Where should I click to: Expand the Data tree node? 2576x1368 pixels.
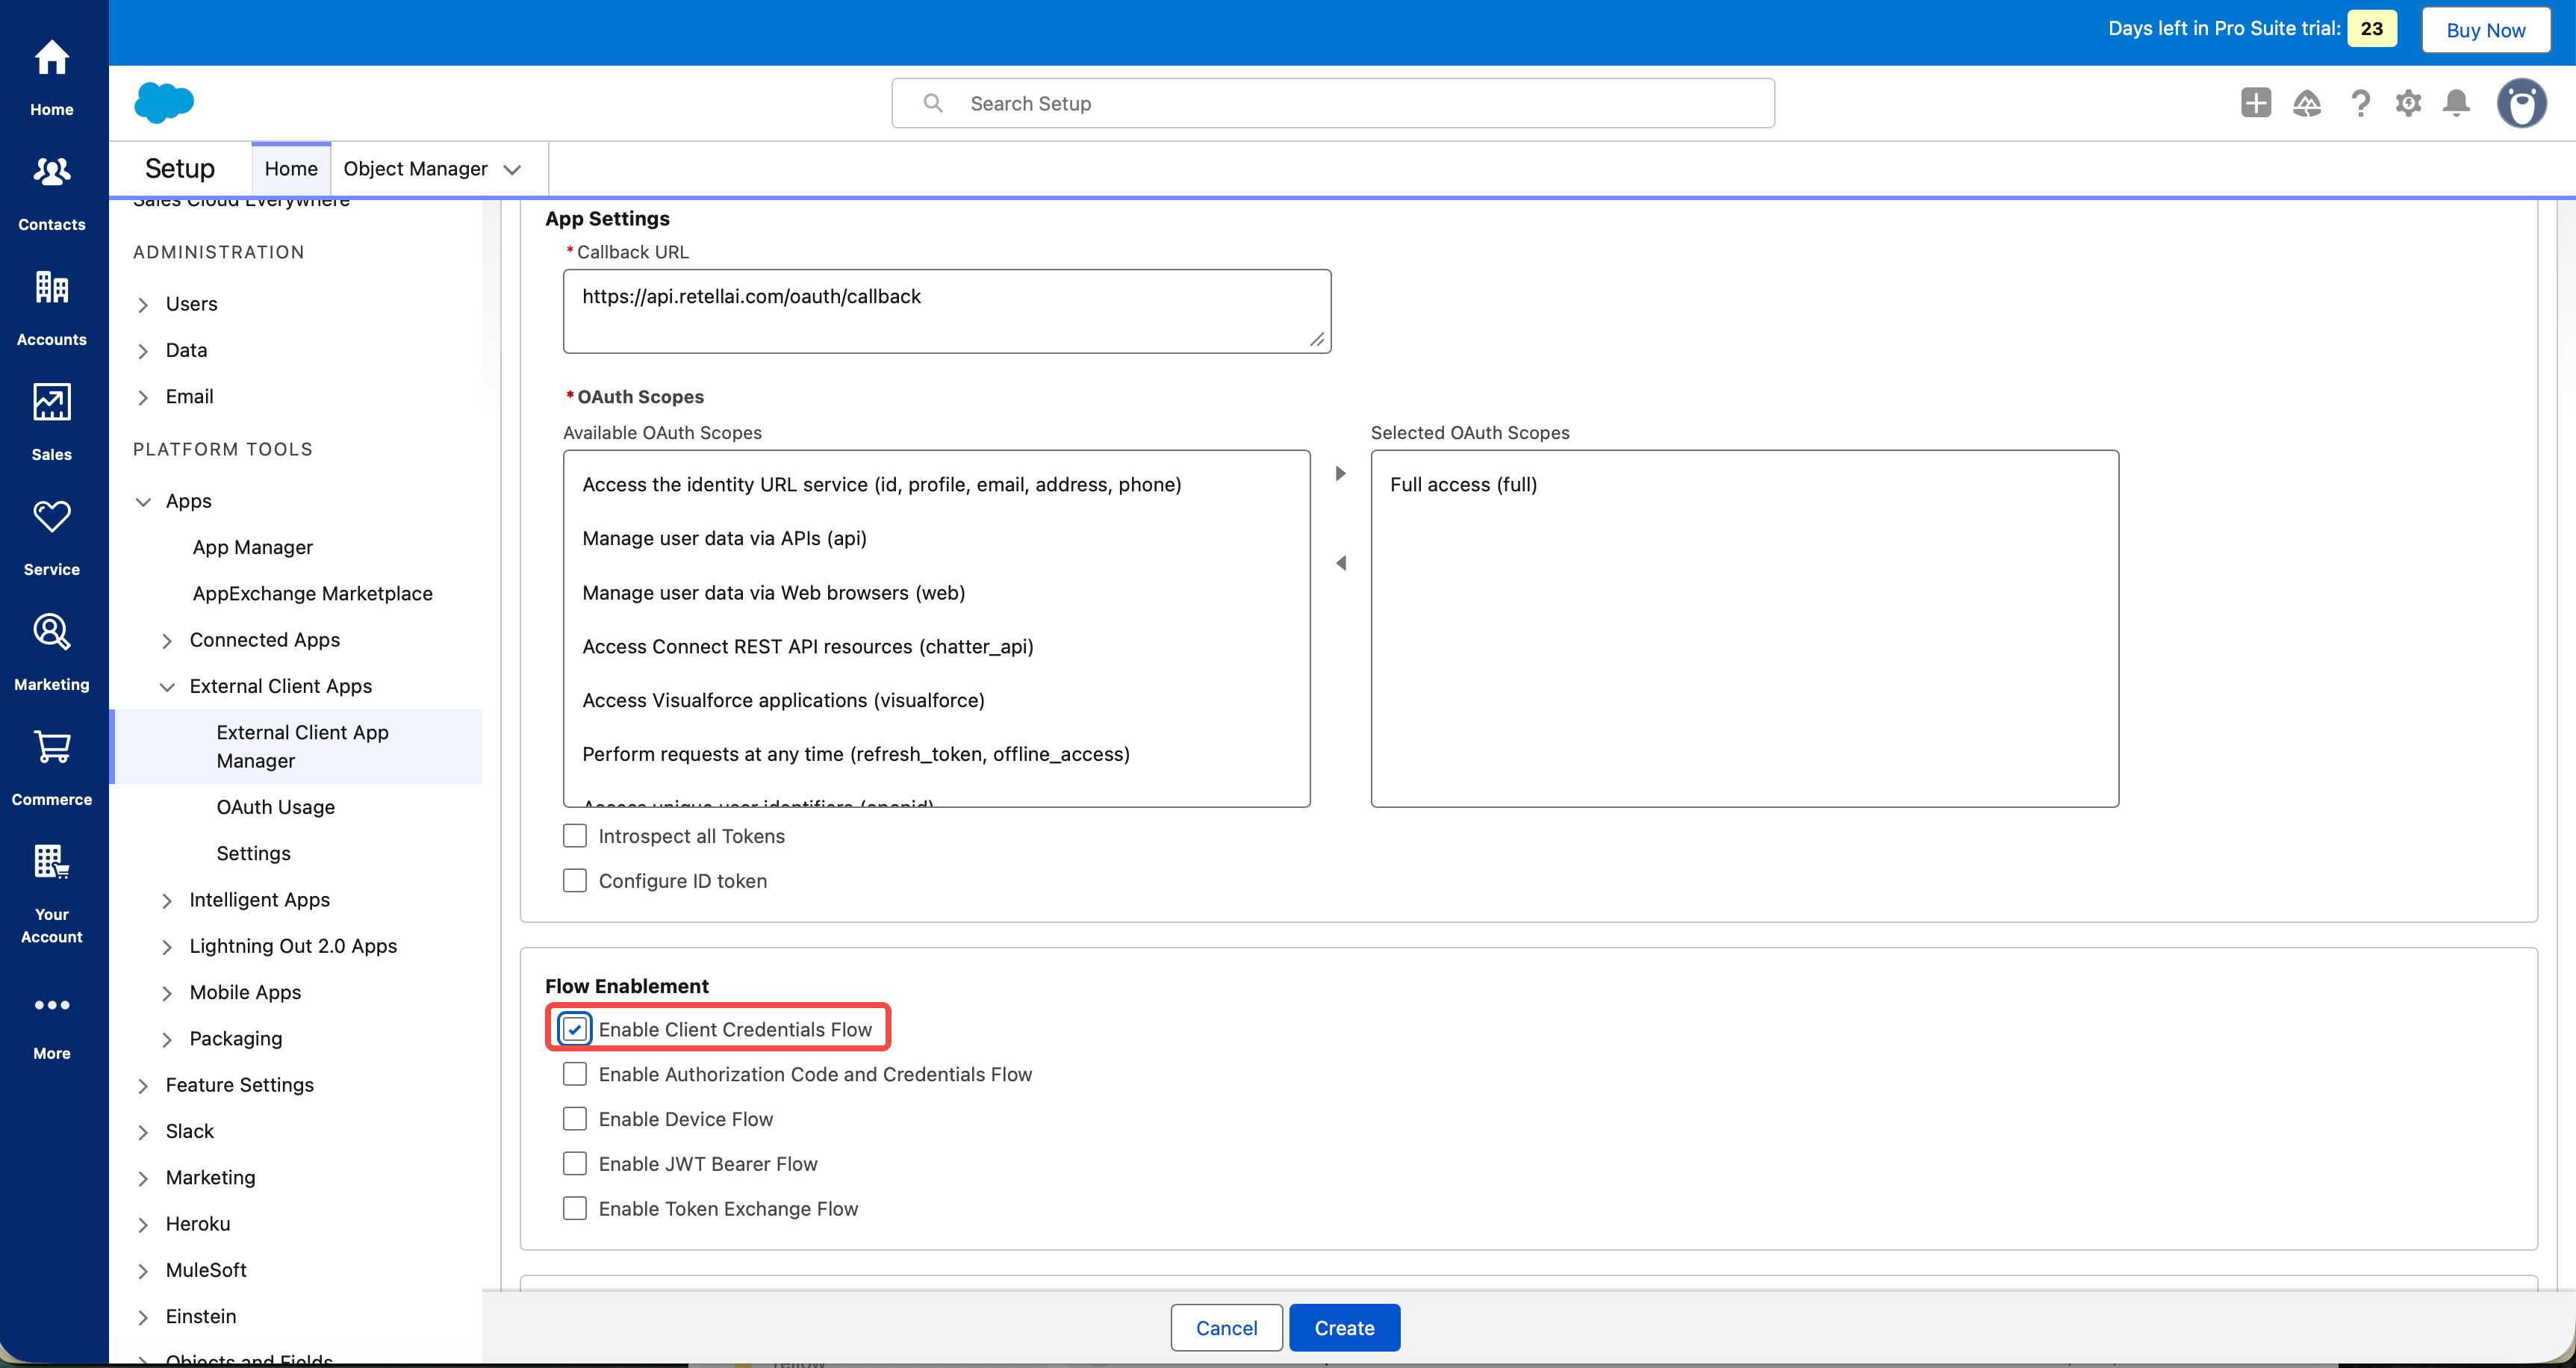pyautogui.click(x=143, y=351)
